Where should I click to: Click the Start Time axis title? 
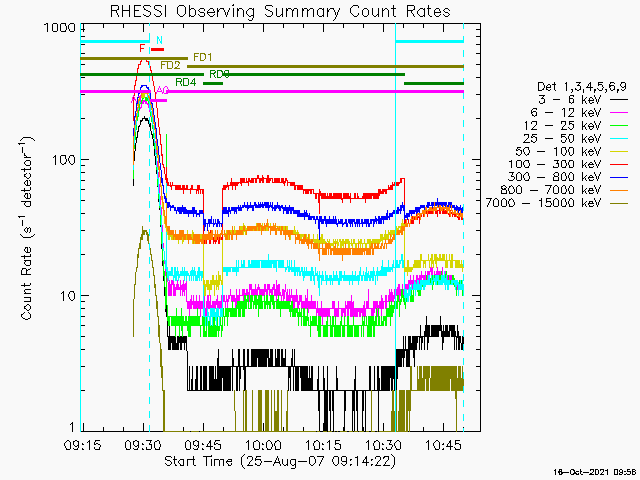(280, 461)
